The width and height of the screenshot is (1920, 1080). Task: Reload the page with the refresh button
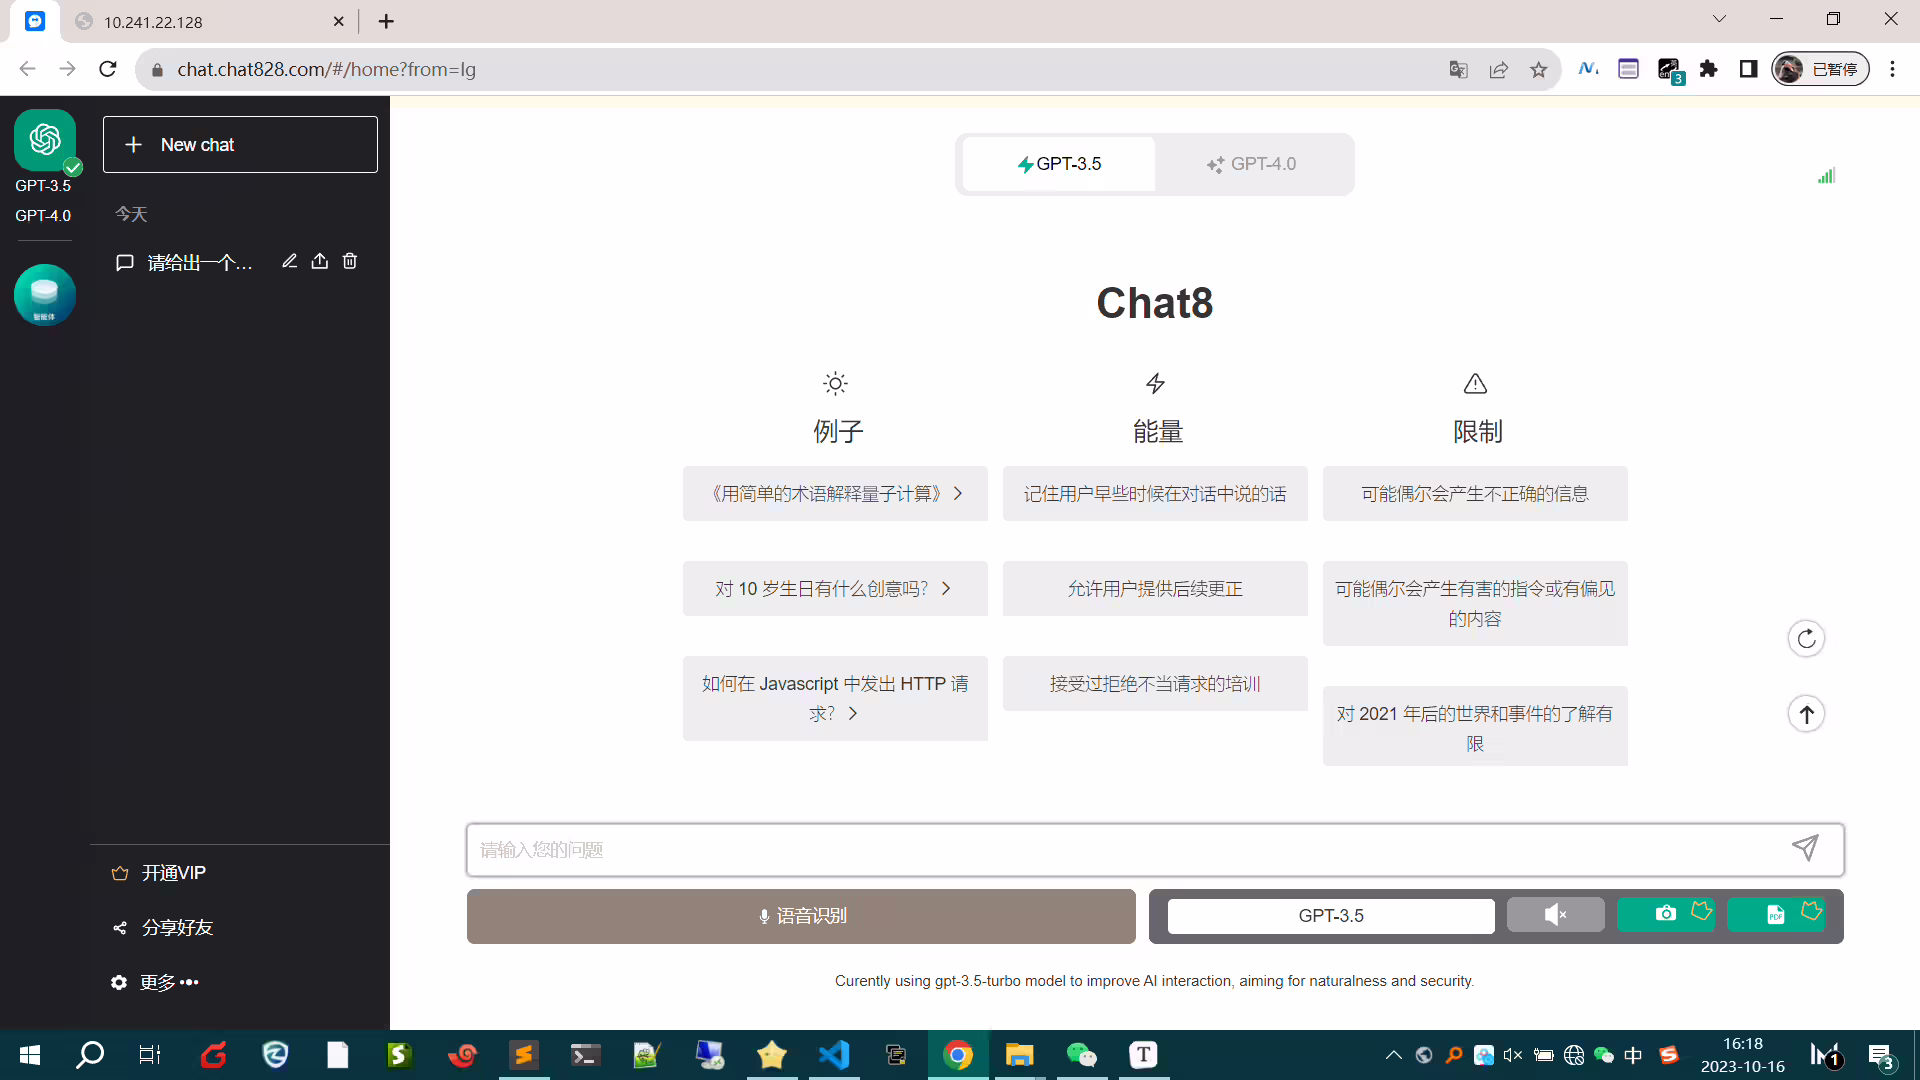point(108,69)
